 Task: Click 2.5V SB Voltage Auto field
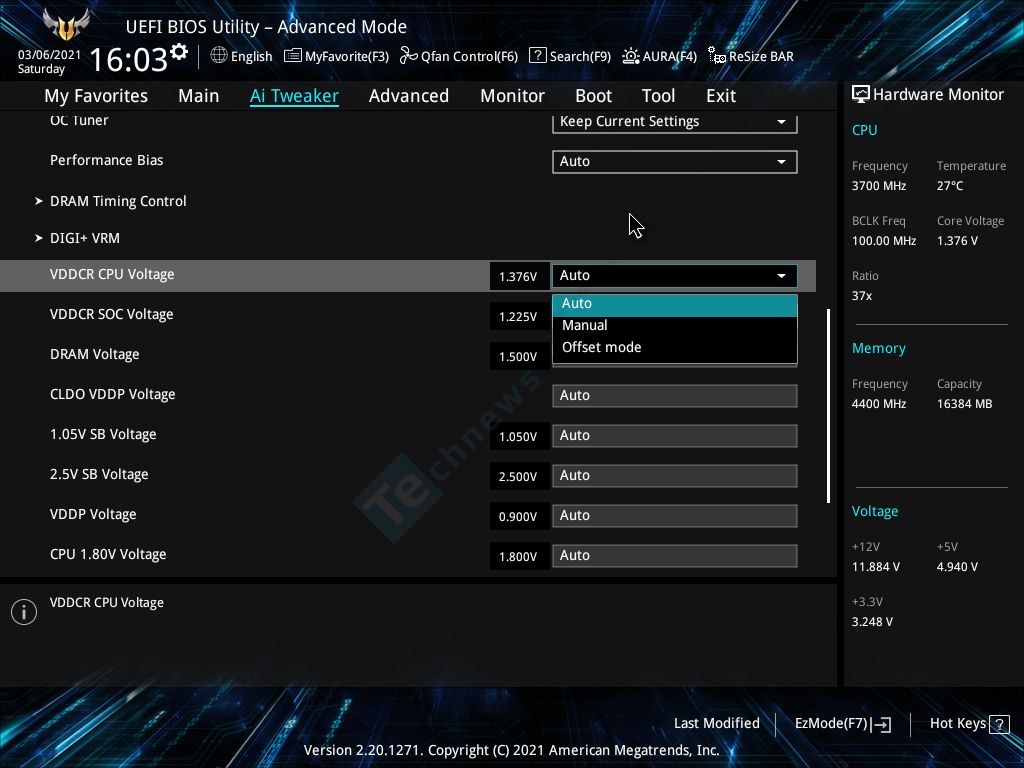click(x=675, y=475)
